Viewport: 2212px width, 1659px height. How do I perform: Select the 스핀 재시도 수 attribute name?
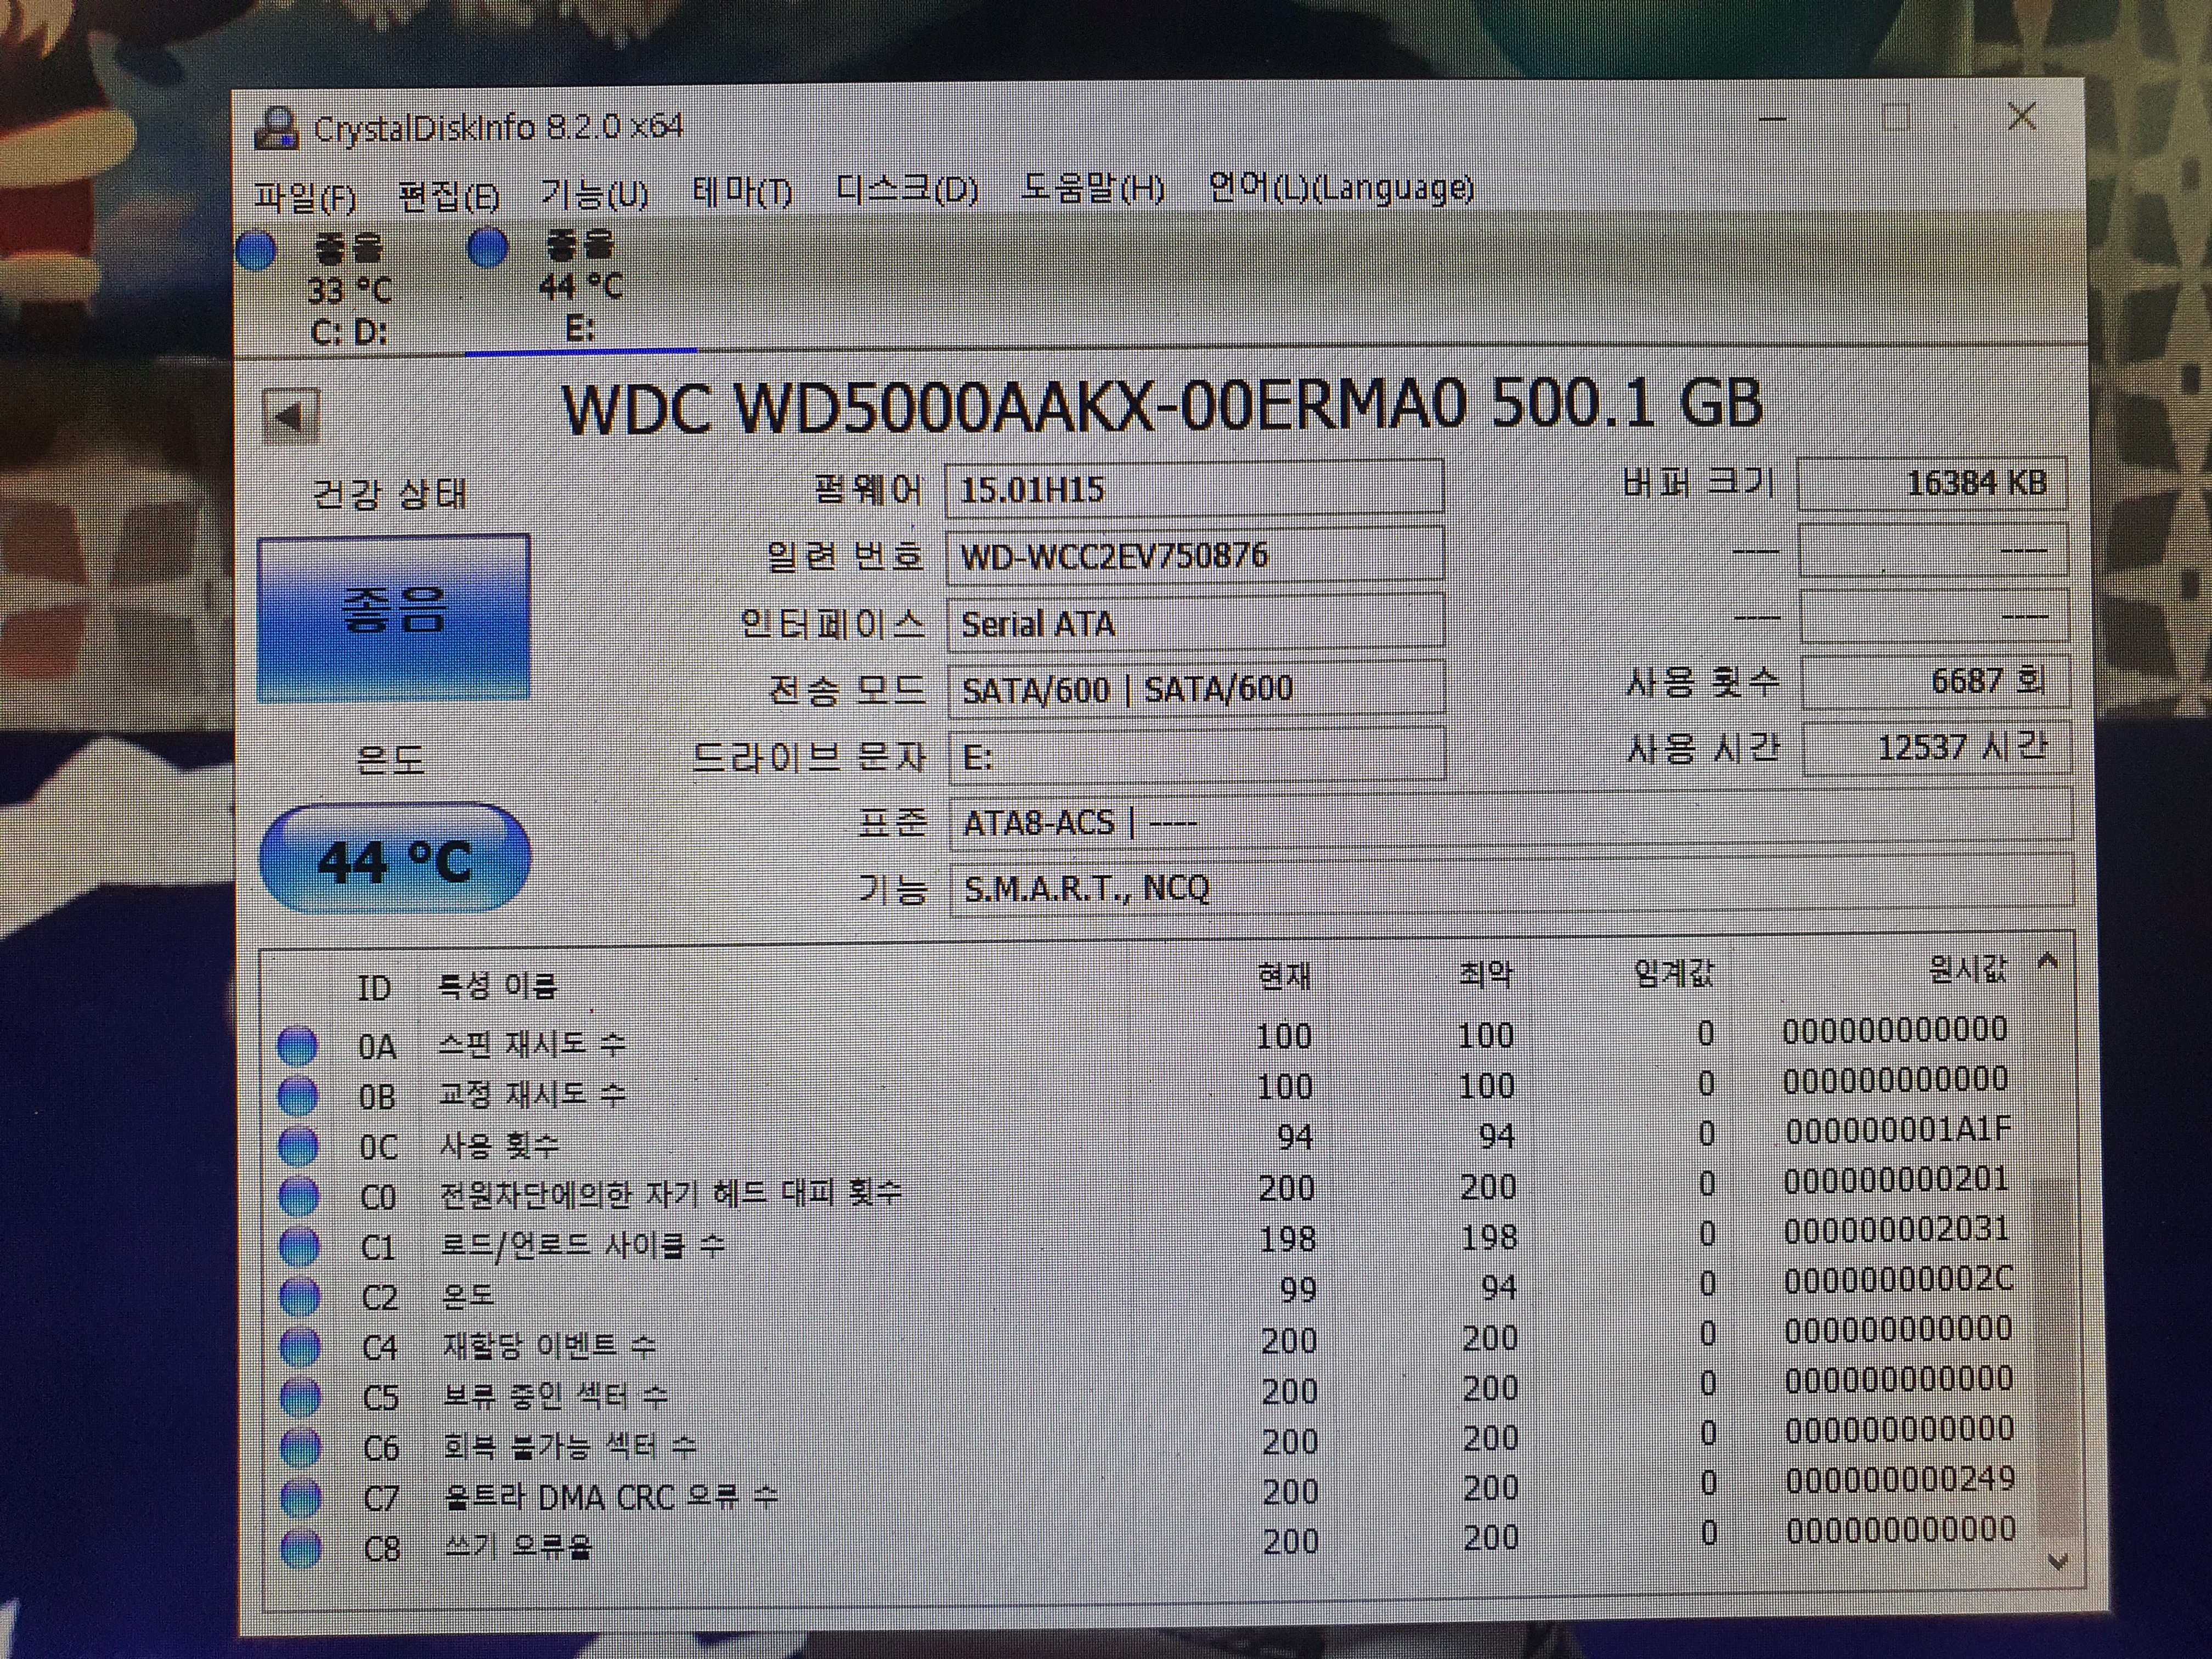coord(532,1044)
